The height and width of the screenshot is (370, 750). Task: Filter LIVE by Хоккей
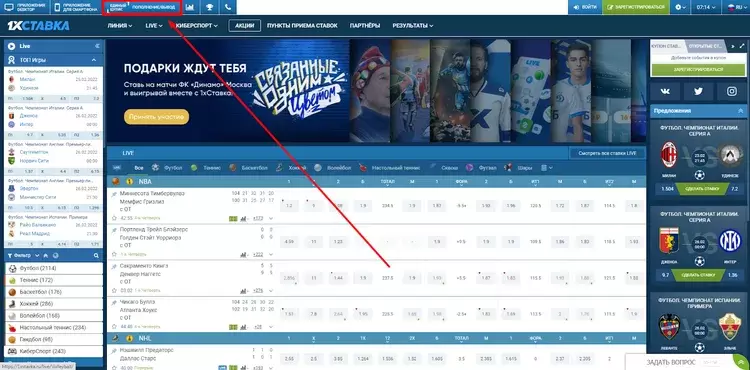click(x=291, y=168)
